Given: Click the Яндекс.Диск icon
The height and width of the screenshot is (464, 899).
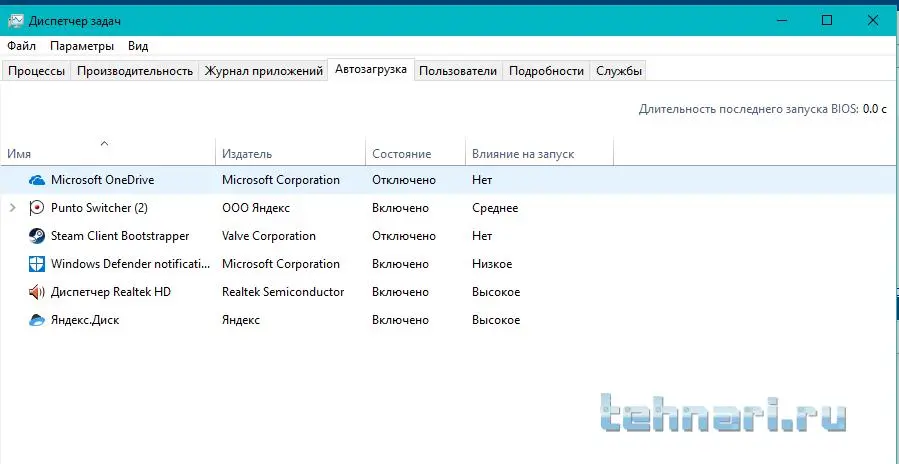Looking at the screenshot, I should [x=37, y=321].
